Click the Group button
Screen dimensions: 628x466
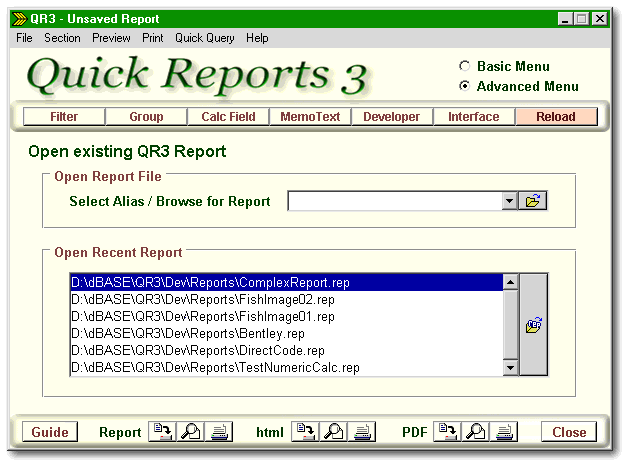(146, 116)
